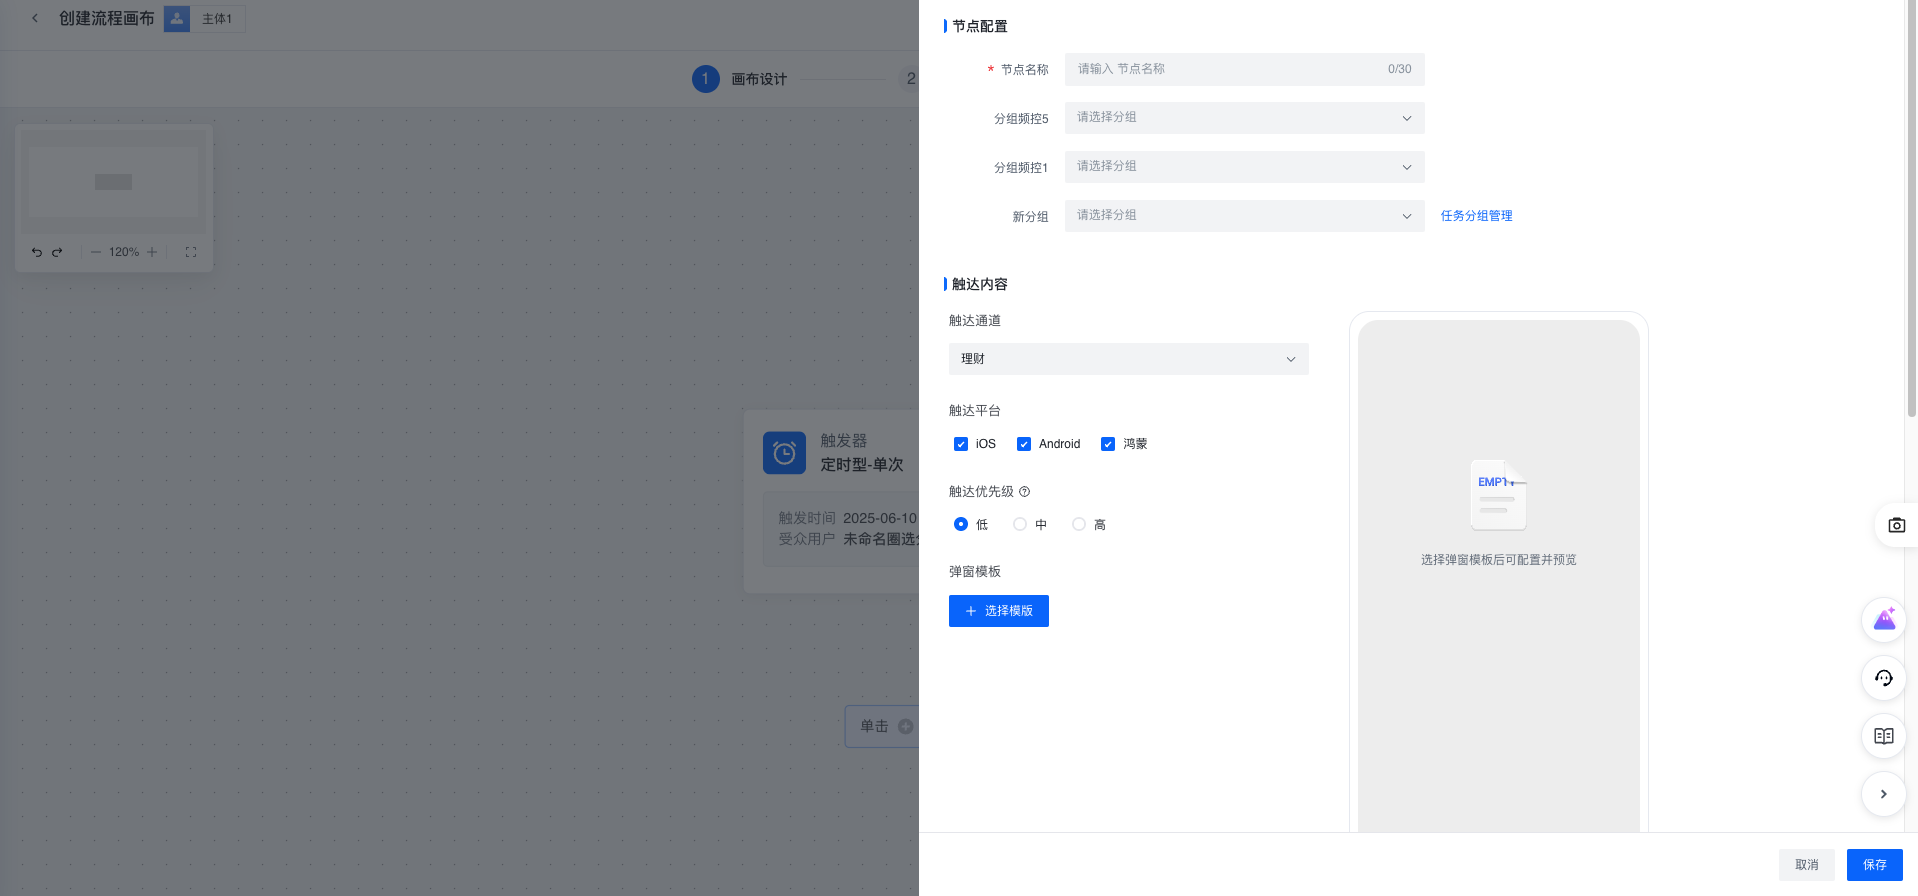
Task: Open the 分组频控5 group dropdown
Action: [1244, 118]
